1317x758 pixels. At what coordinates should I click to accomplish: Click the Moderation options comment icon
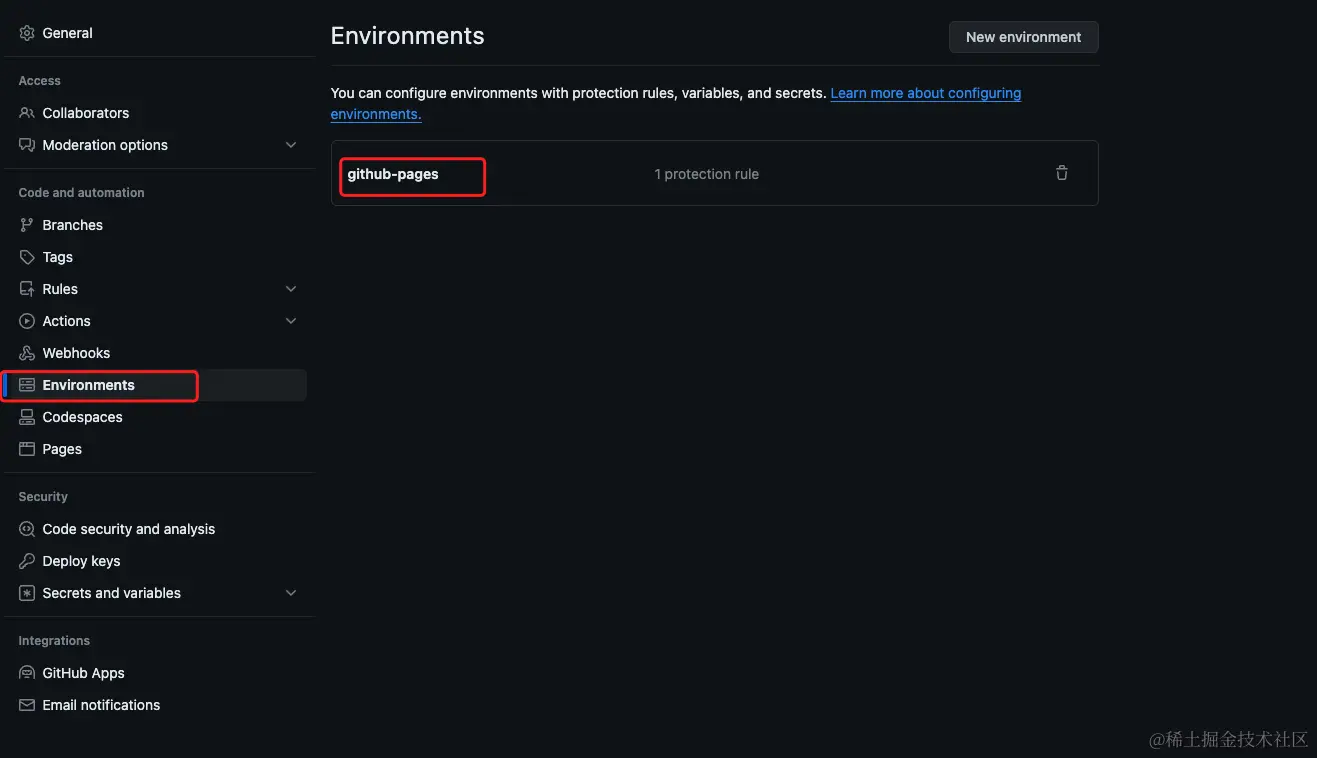coord(27,145)
